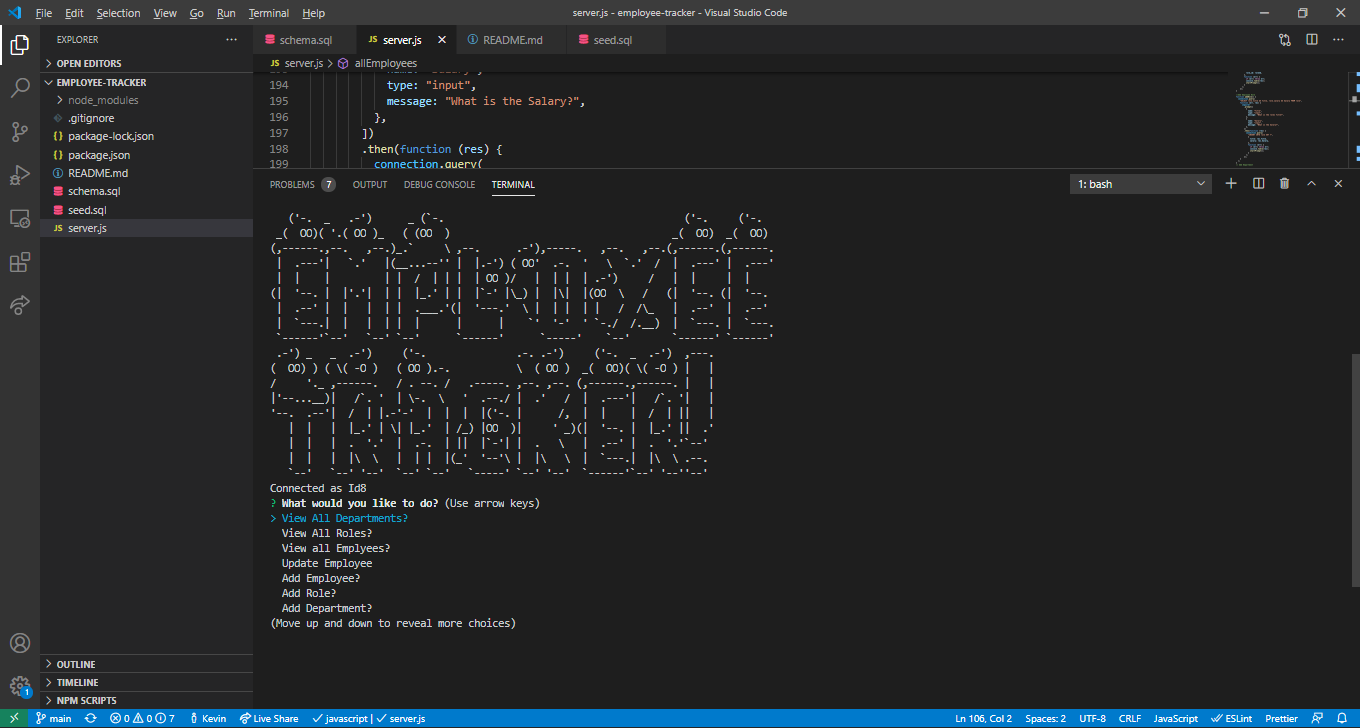This screenshot has width=1360, height=728.
Task: Open the Remote Explorer icon
Action: (x=19, y=218)
